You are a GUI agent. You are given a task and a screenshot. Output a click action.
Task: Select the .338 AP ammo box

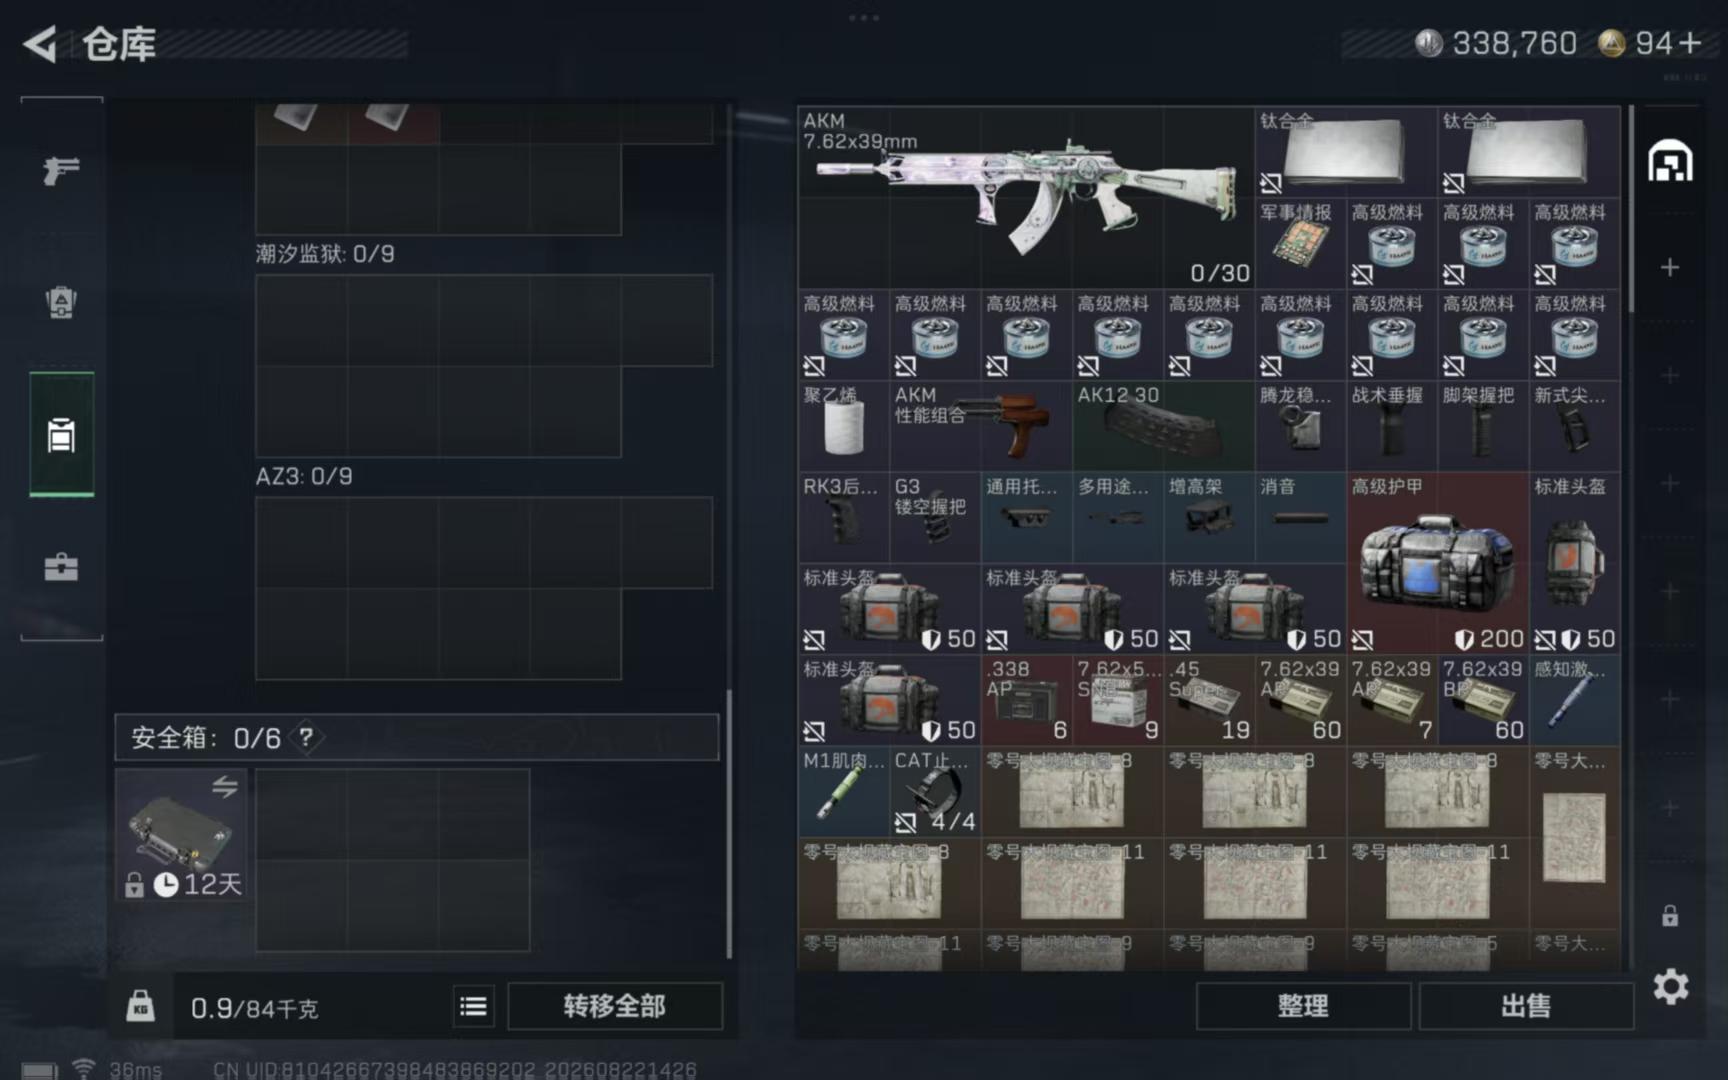(1026, 701)
